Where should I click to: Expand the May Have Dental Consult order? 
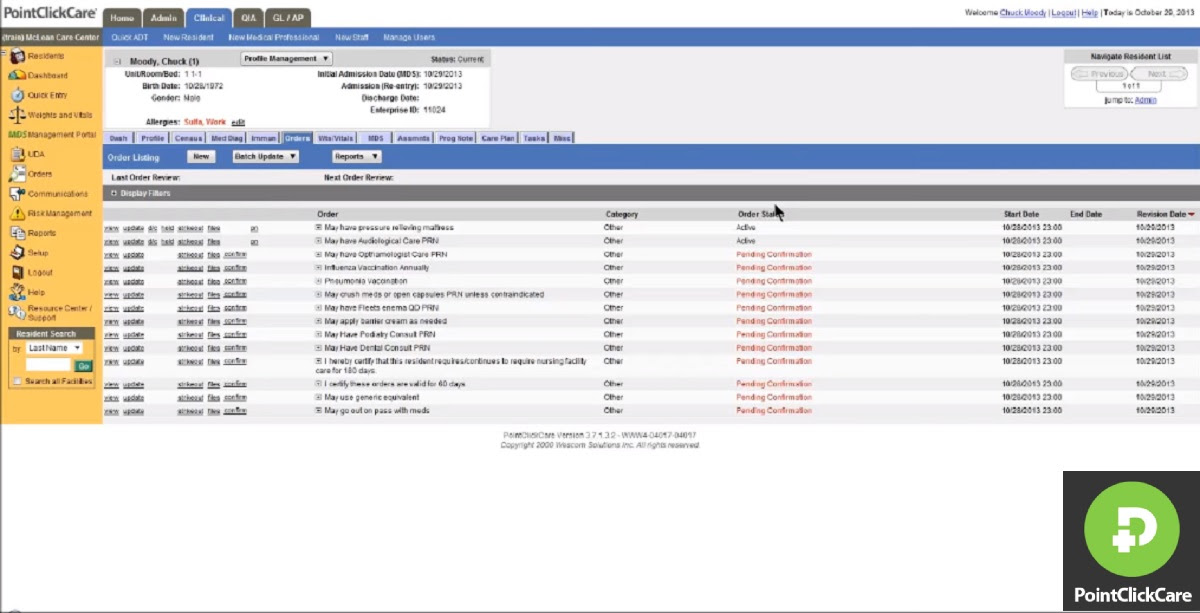319,348
